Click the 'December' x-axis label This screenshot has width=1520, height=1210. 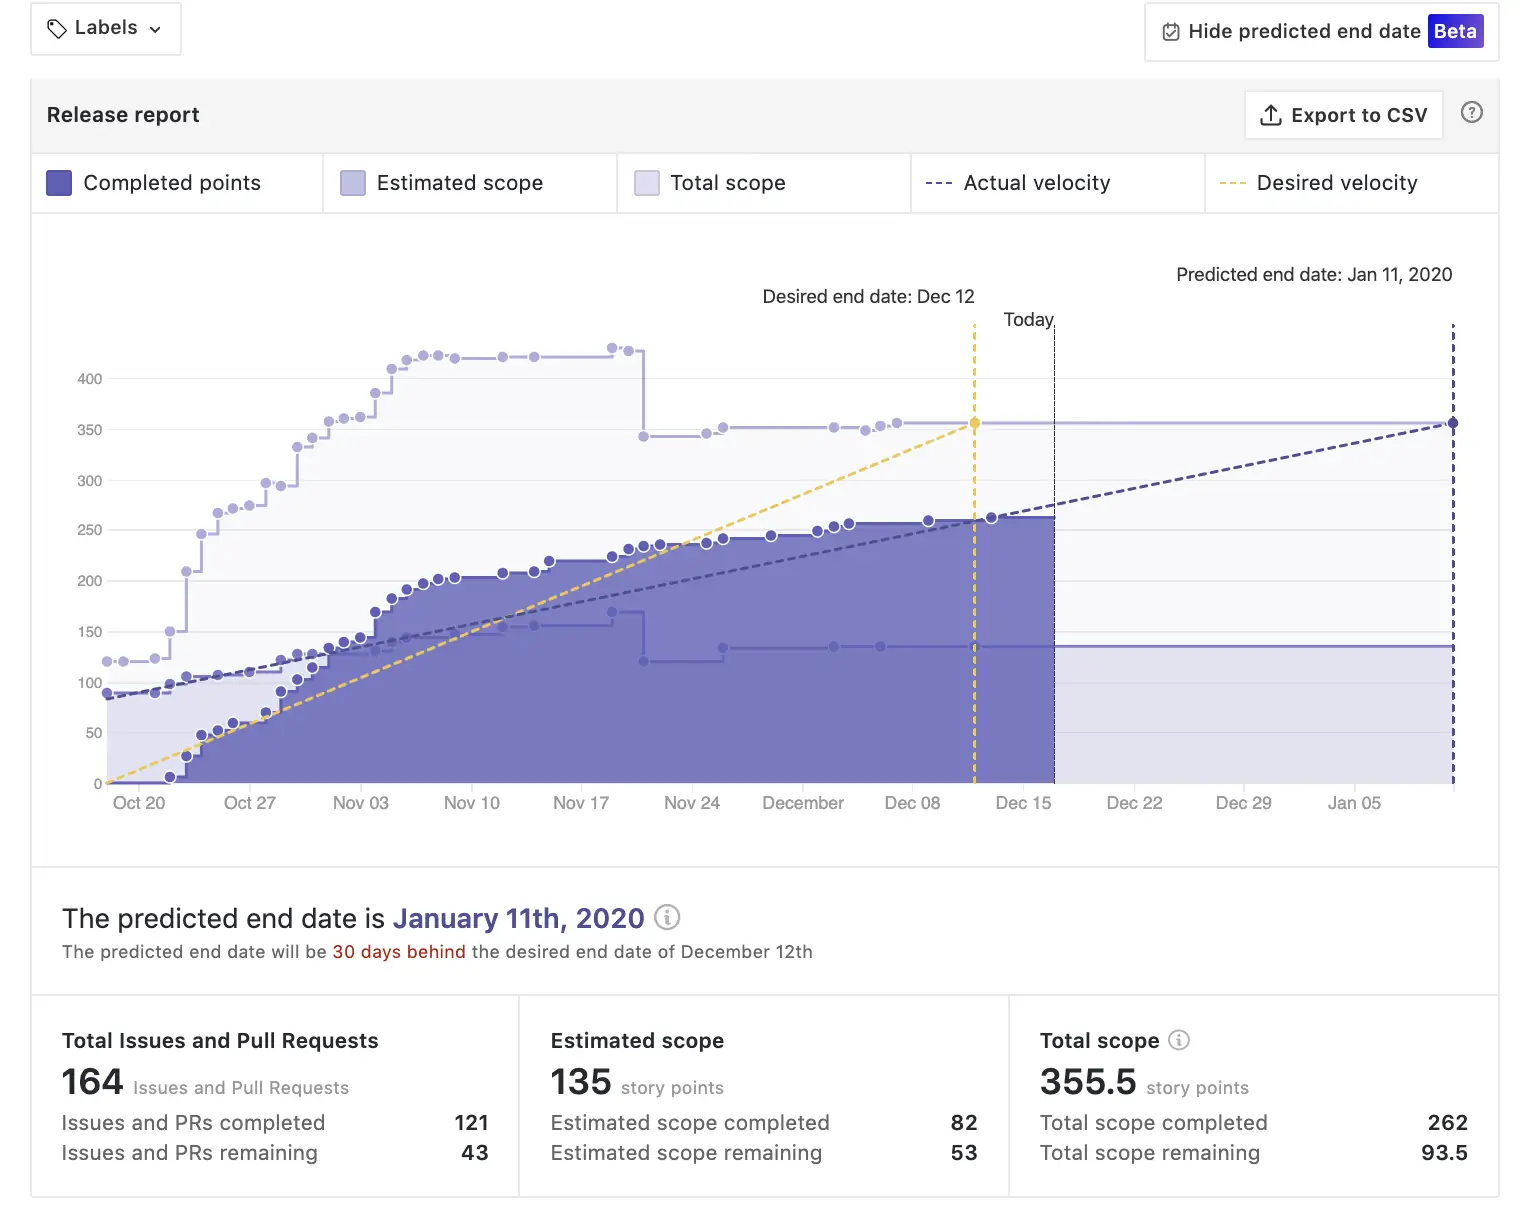pyautogui.click(x=803, y=803)
